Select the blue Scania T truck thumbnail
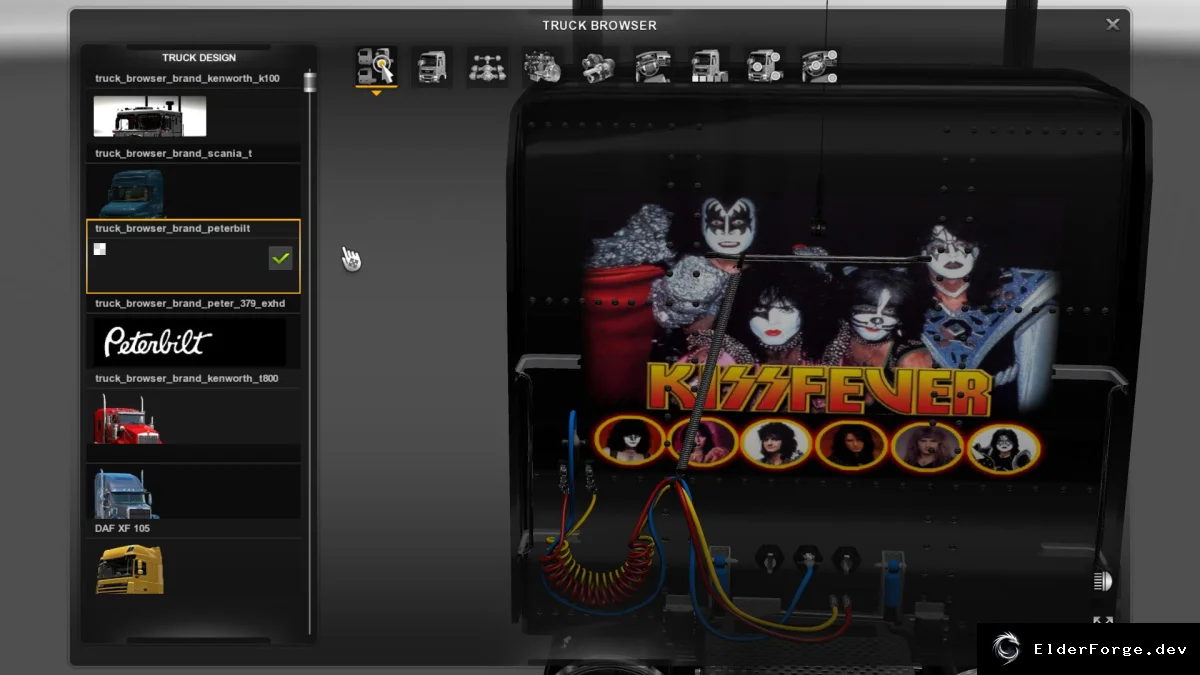 132,192
